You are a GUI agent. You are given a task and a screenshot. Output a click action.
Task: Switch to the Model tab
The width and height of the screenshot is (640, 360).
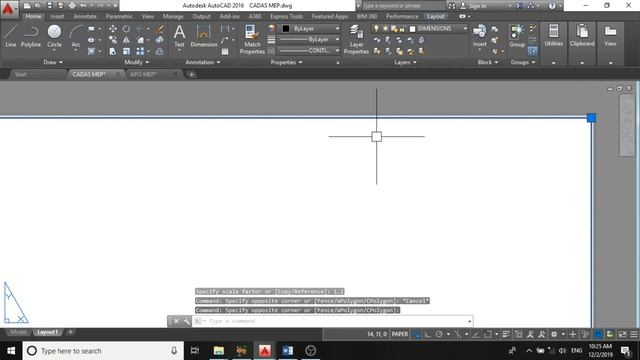[18, 332]
